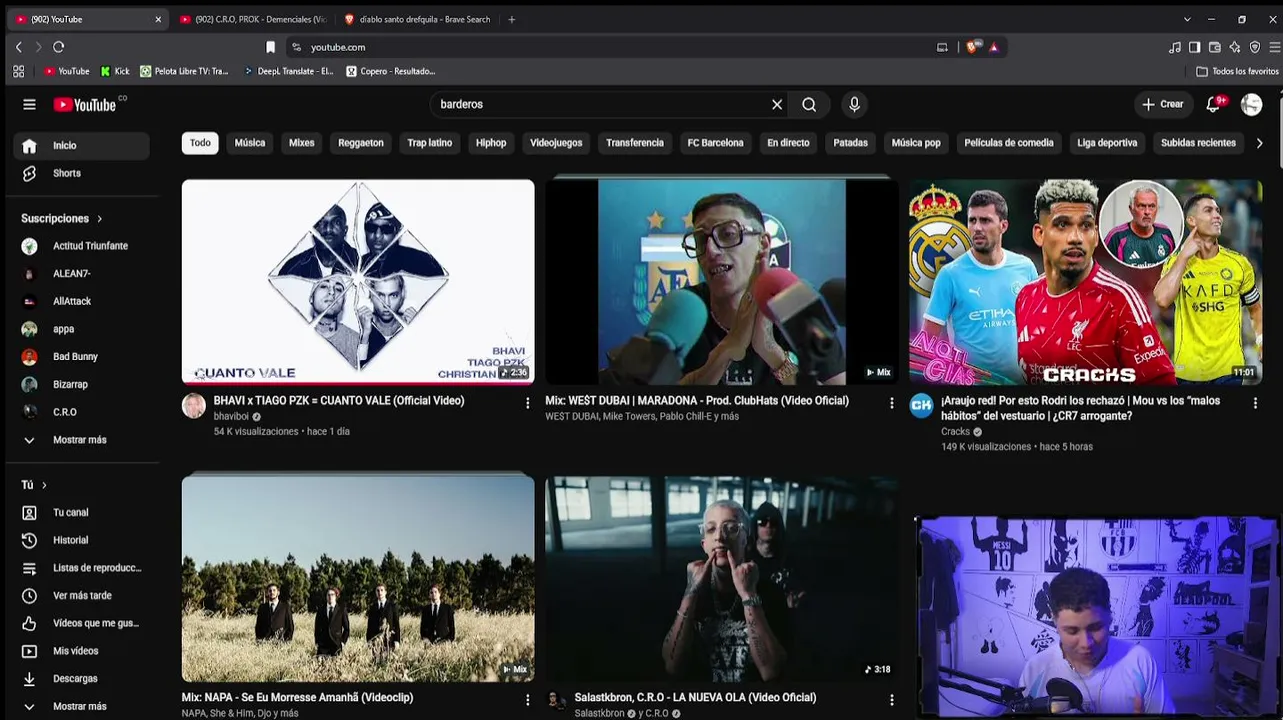
Task: Switch to the C.R.O, PROK Demenciales tab
Action: 253,19
